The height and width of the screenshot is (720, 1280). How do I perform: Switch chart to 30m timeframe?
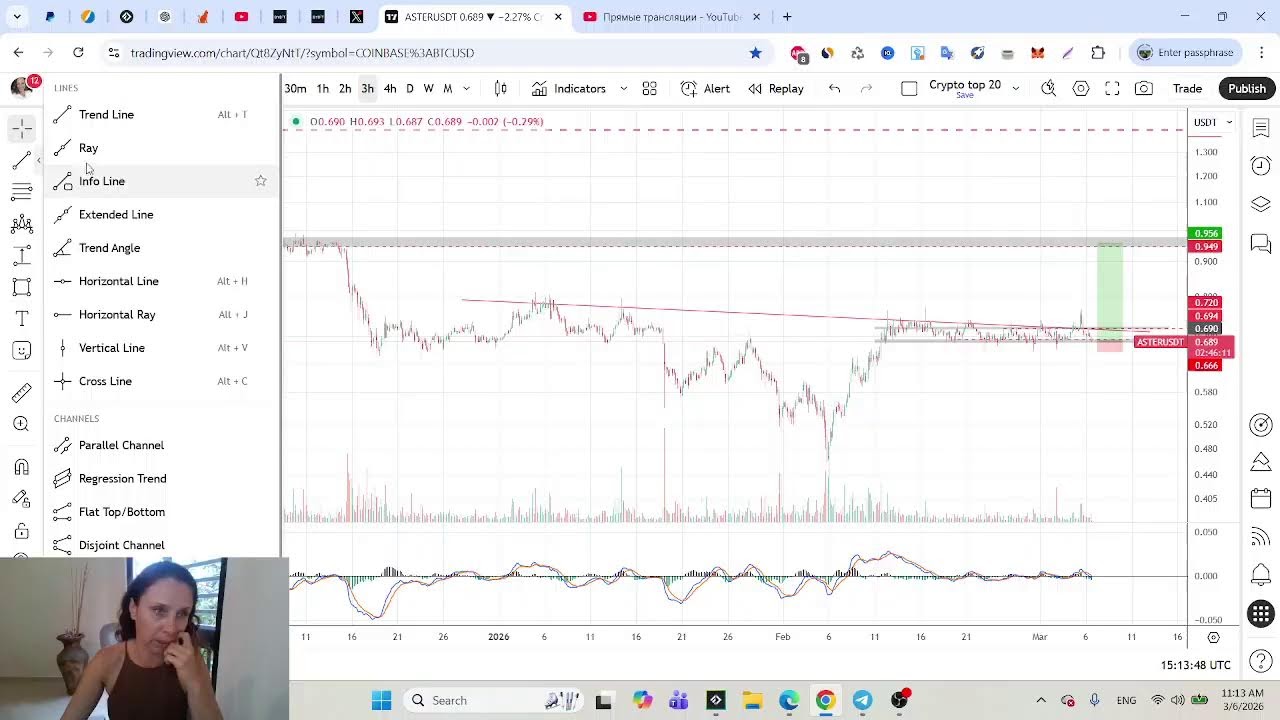coord(295,89)
